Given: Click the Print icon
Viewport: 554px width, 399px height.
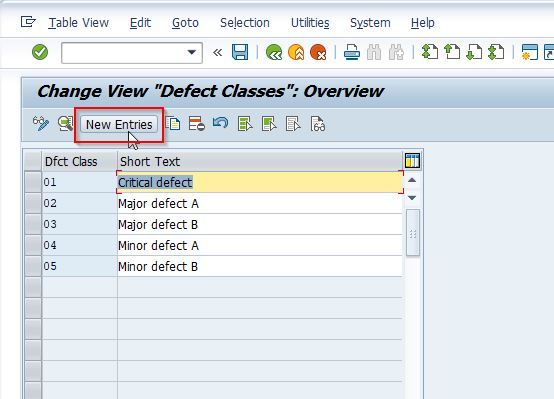Looking at the screenshot, I should click(x=352, y=52).
